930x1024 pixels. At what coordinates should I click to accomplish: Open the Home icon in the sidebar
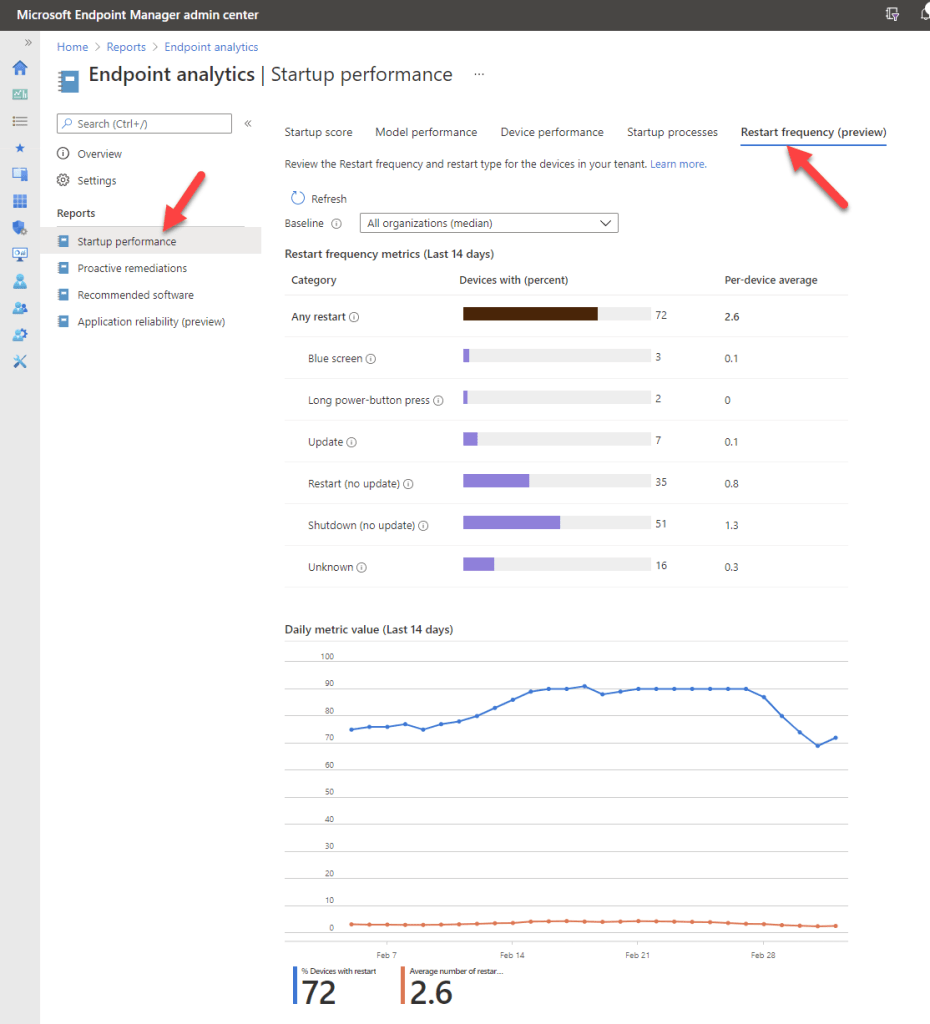point(20,68)
